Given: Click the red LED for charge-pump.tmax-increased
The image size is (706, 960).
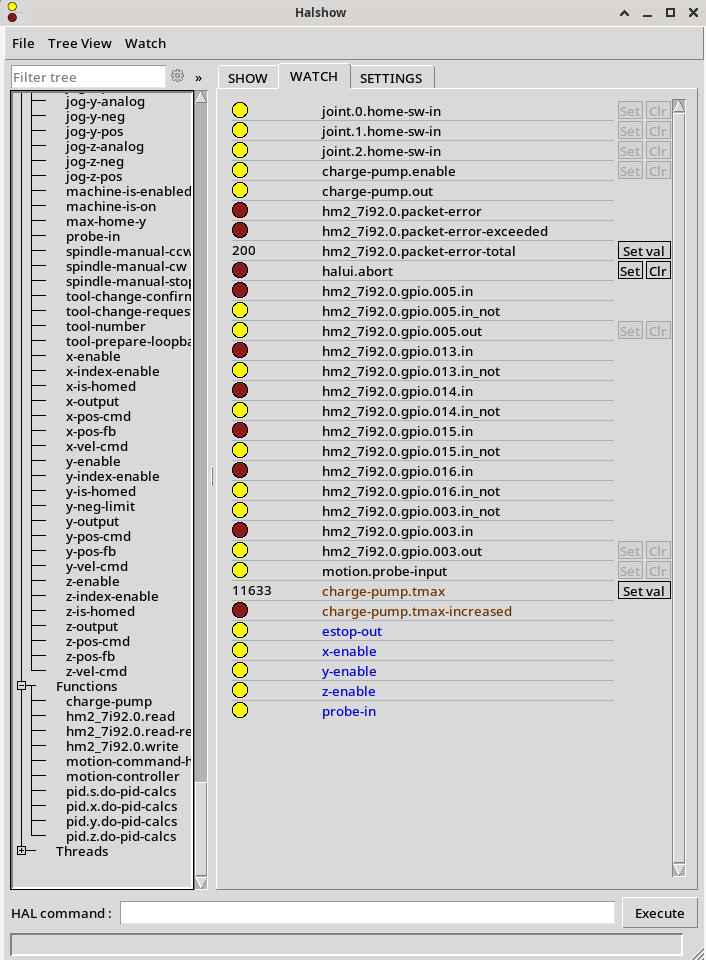Looking at the screenshot, I should [x=240, y=611].
